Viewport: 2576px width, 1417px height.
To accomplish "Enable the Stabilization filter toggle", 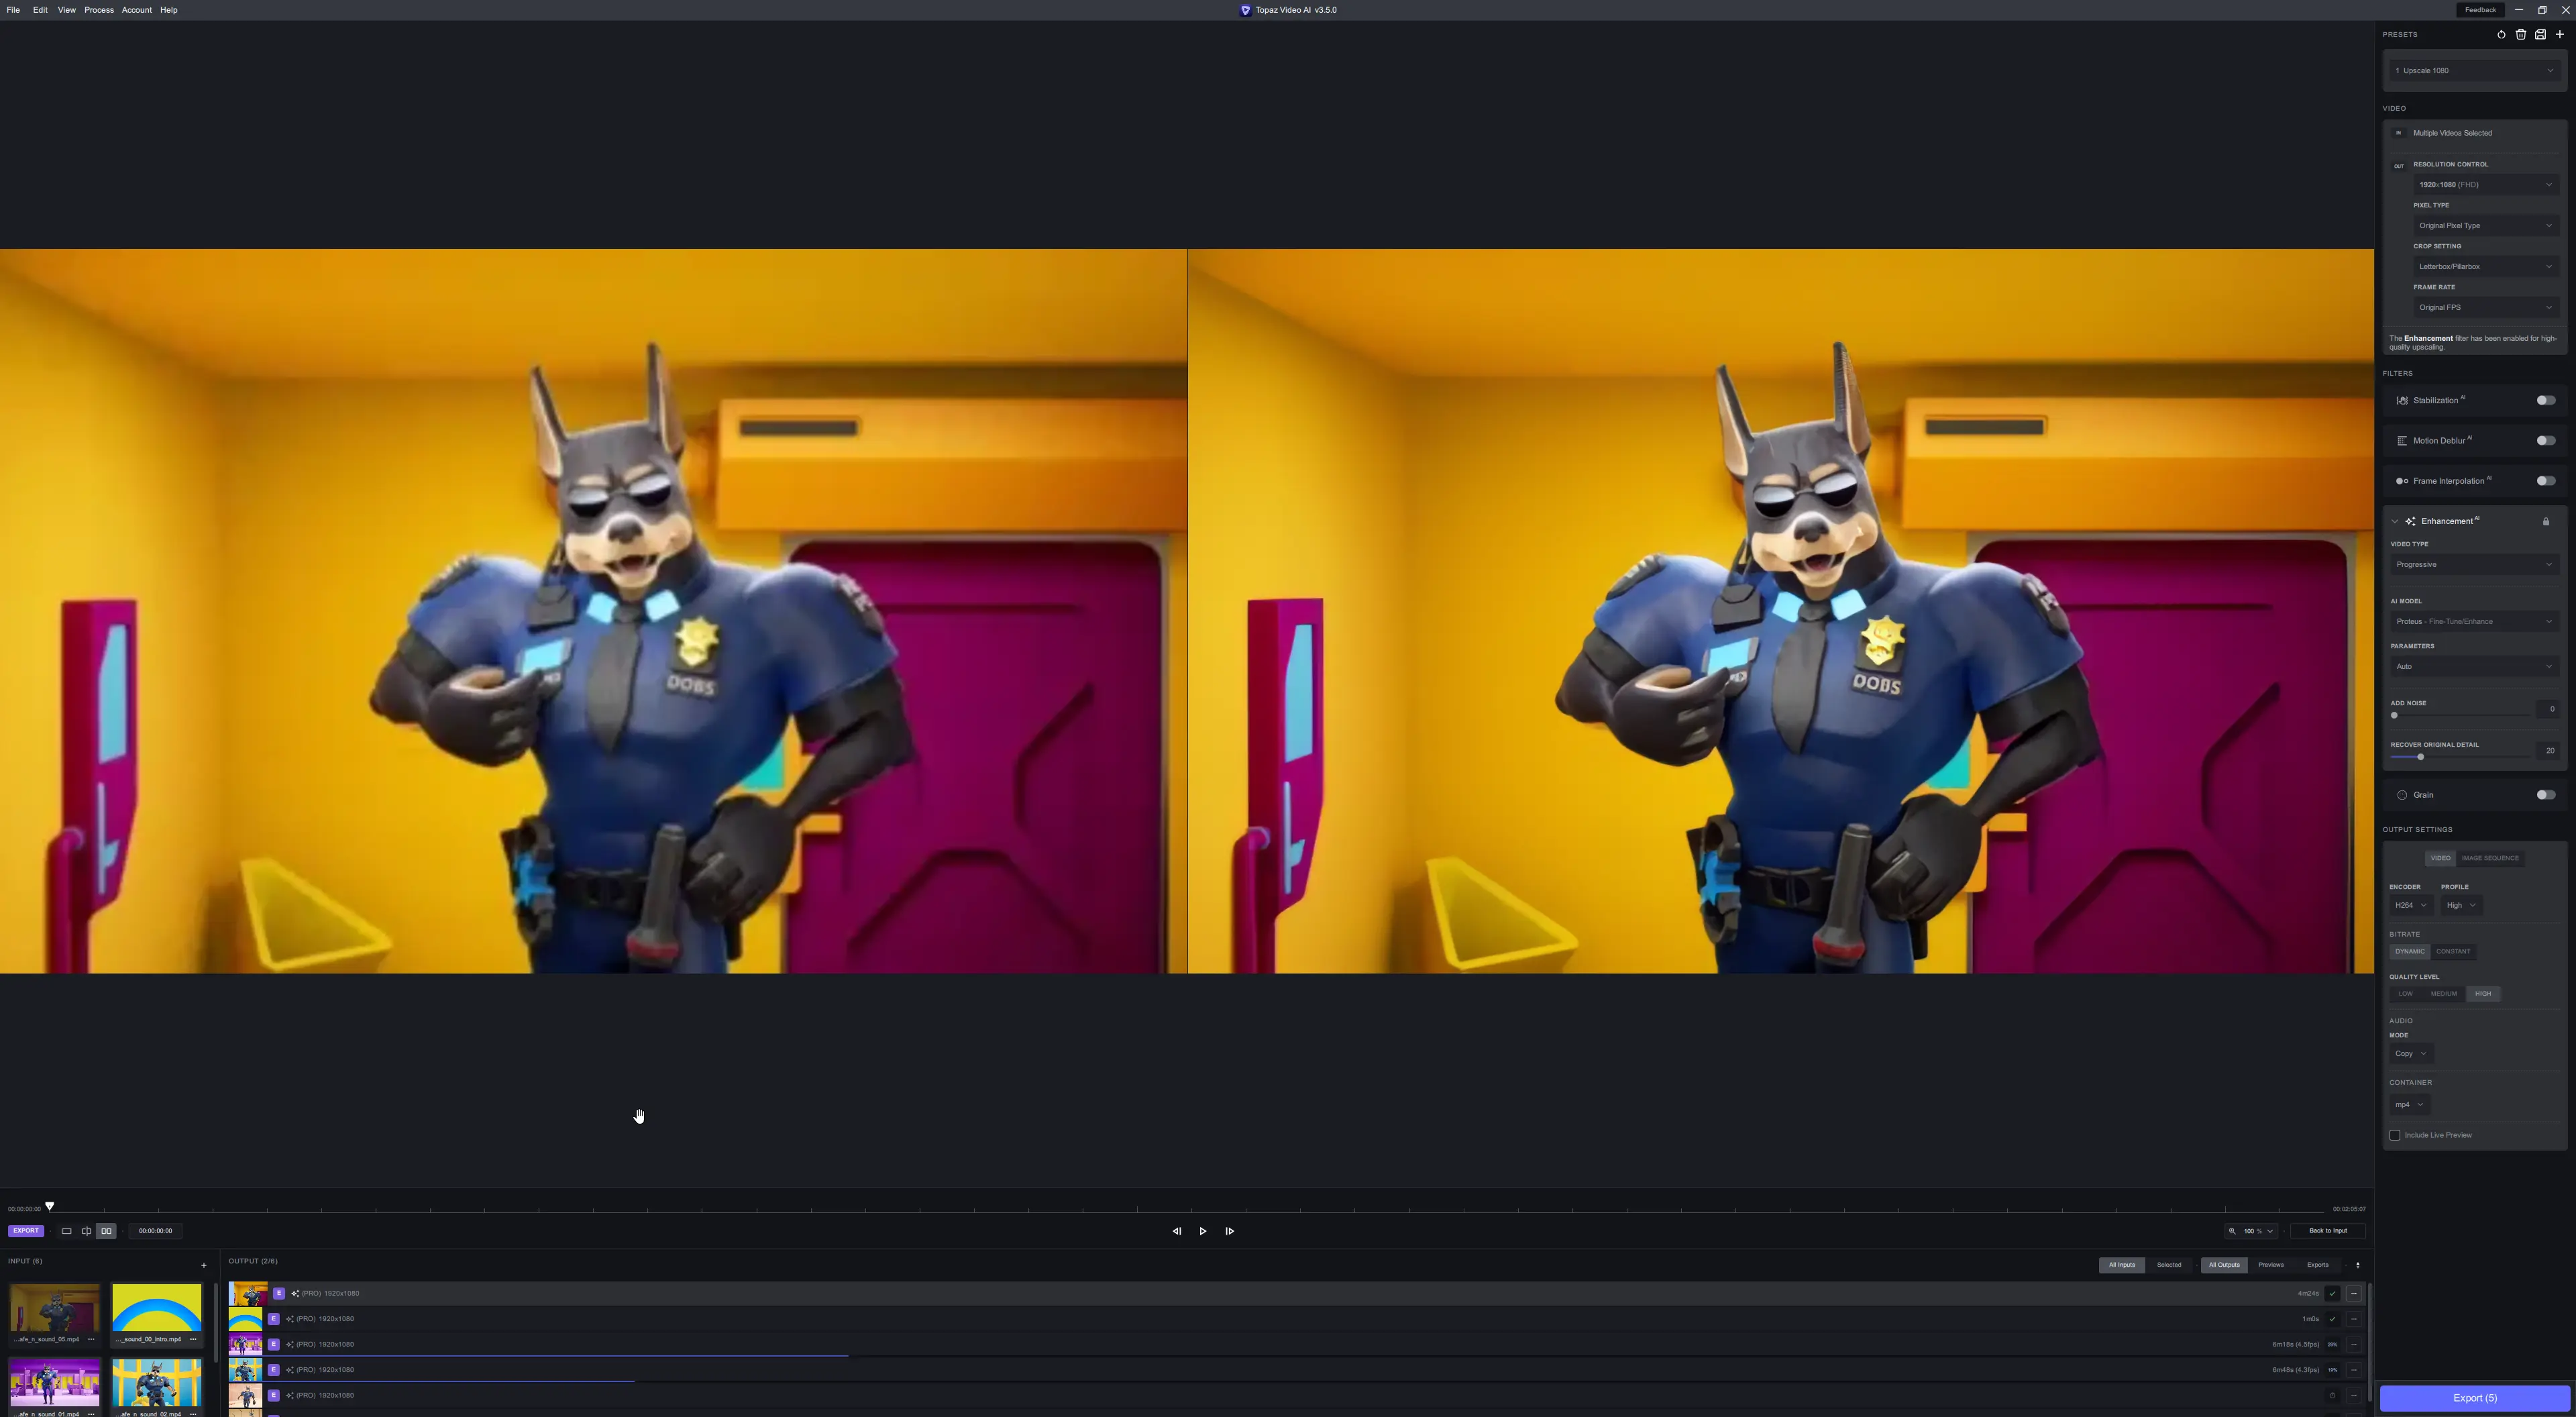I will coord(2545,400).
